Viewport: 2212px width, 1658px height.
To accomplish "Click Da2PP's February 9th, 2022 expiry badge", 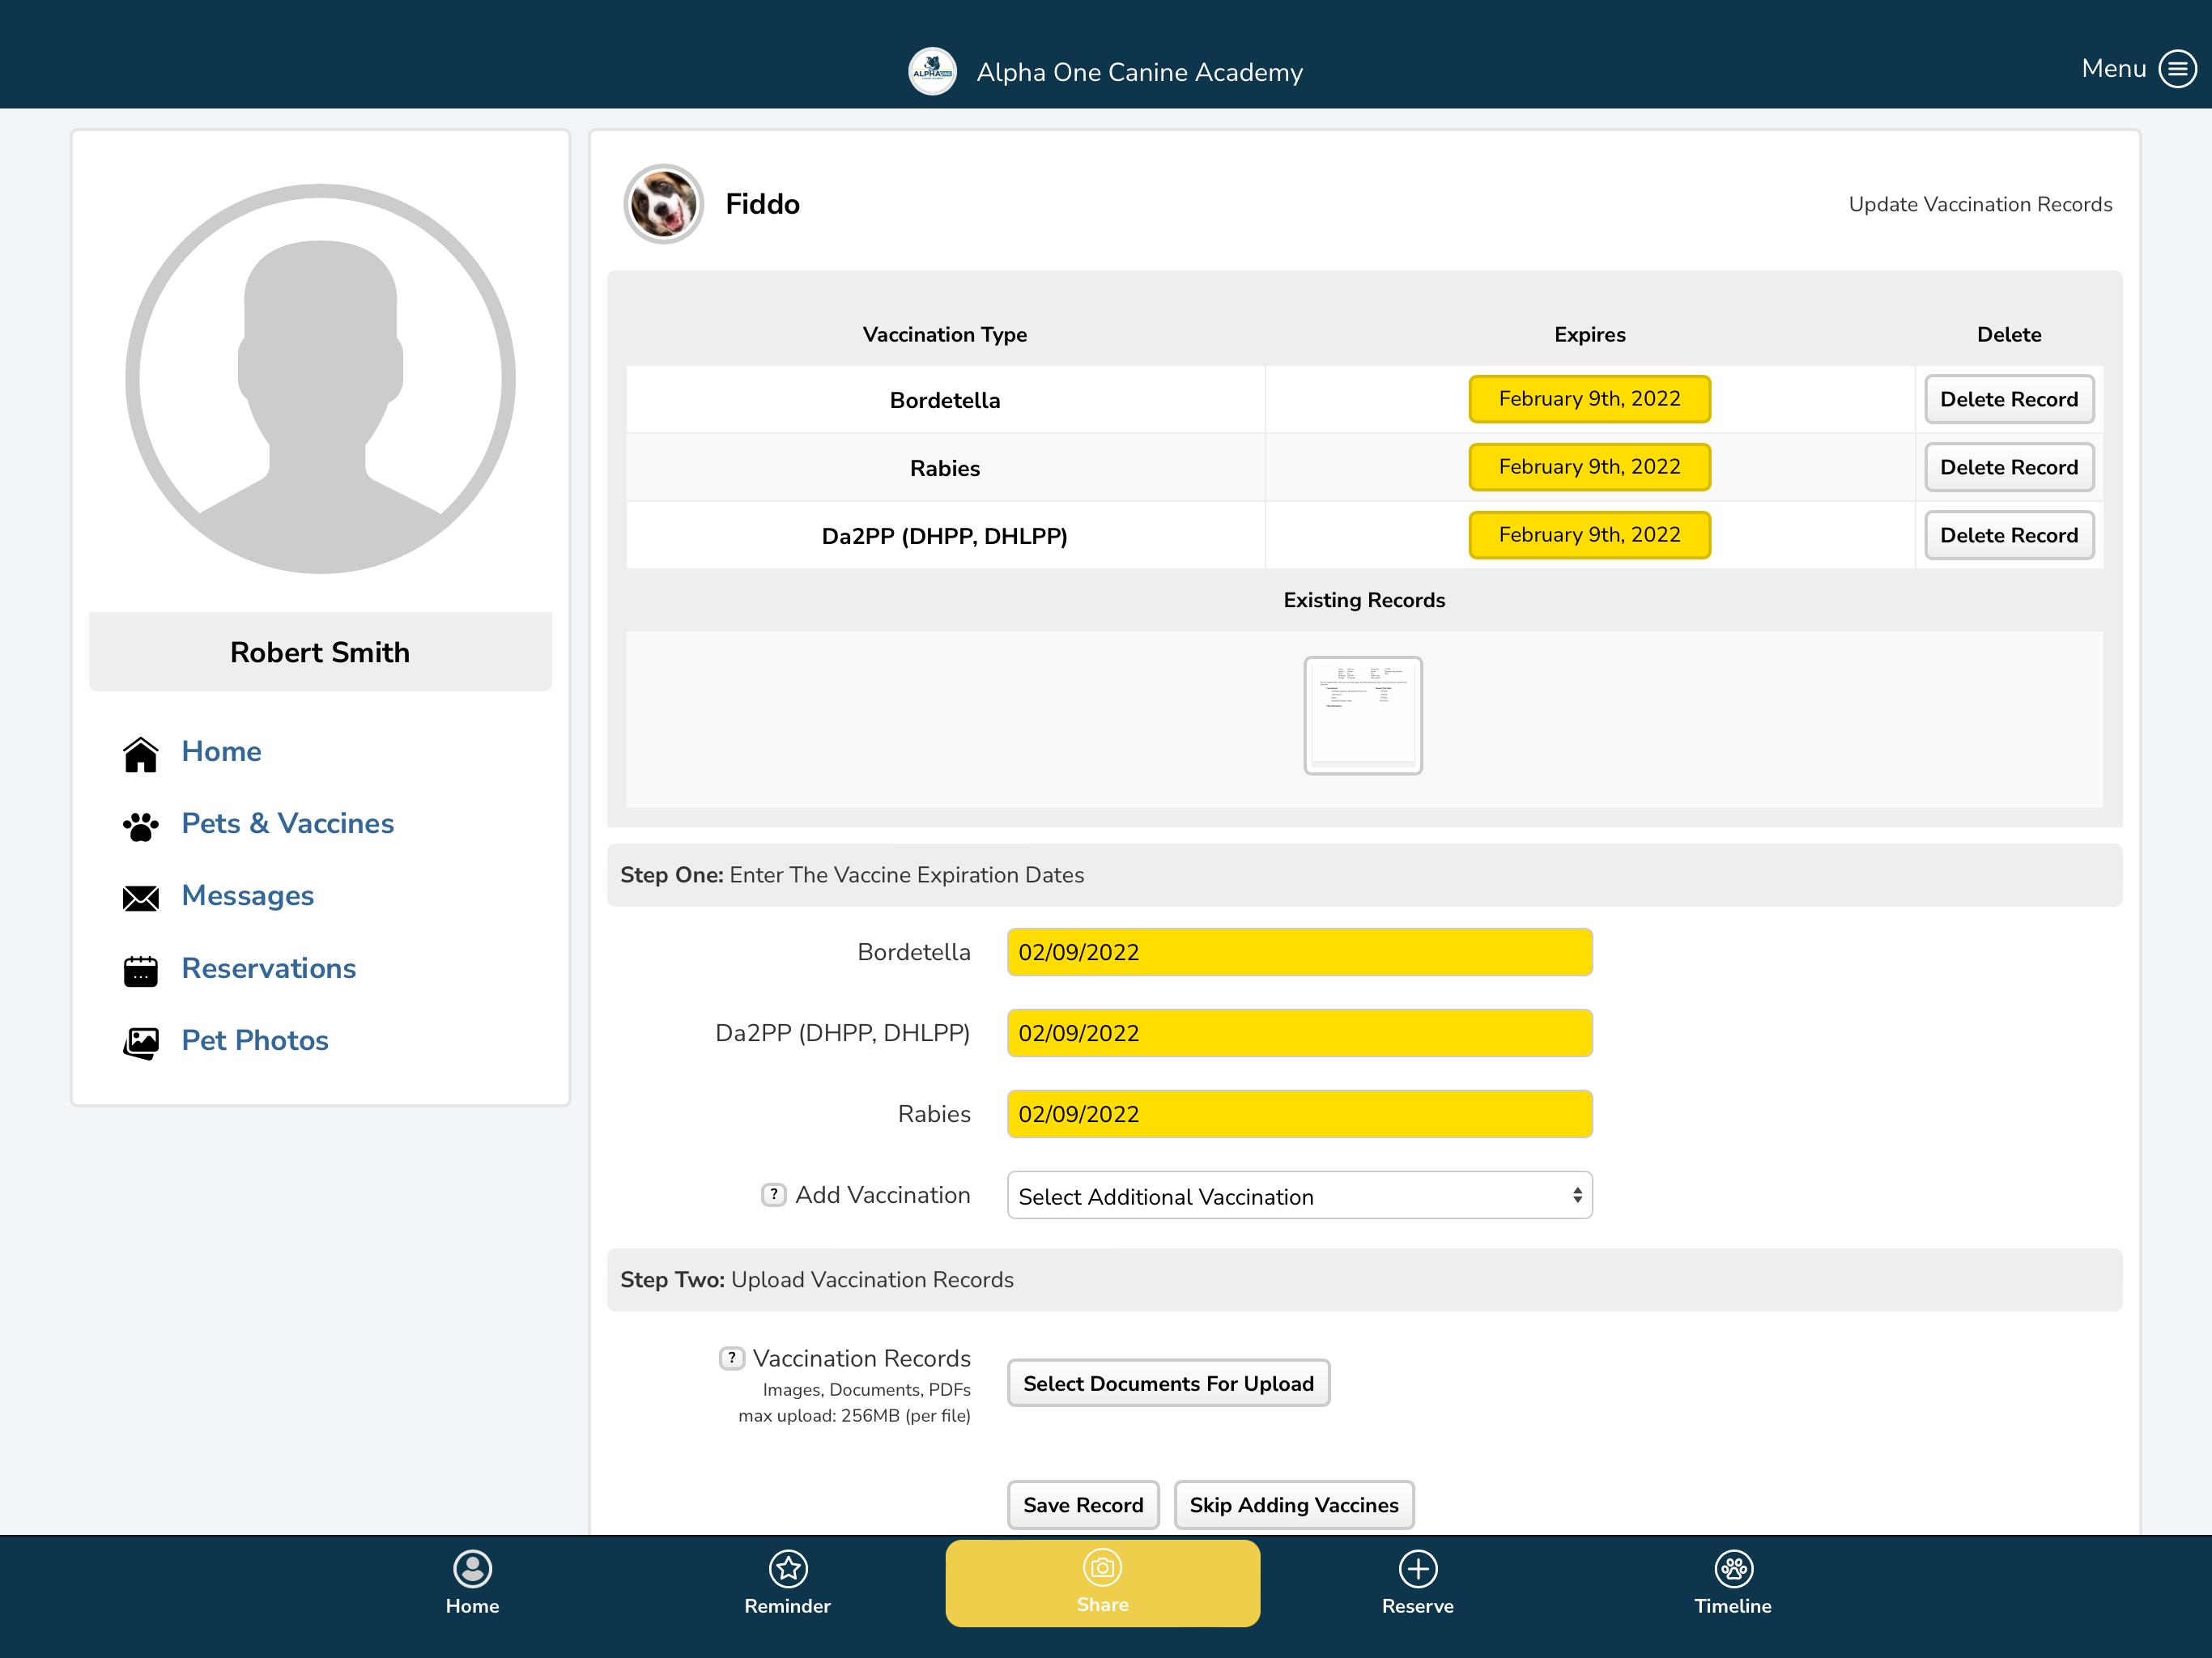I will [1589, 535].
